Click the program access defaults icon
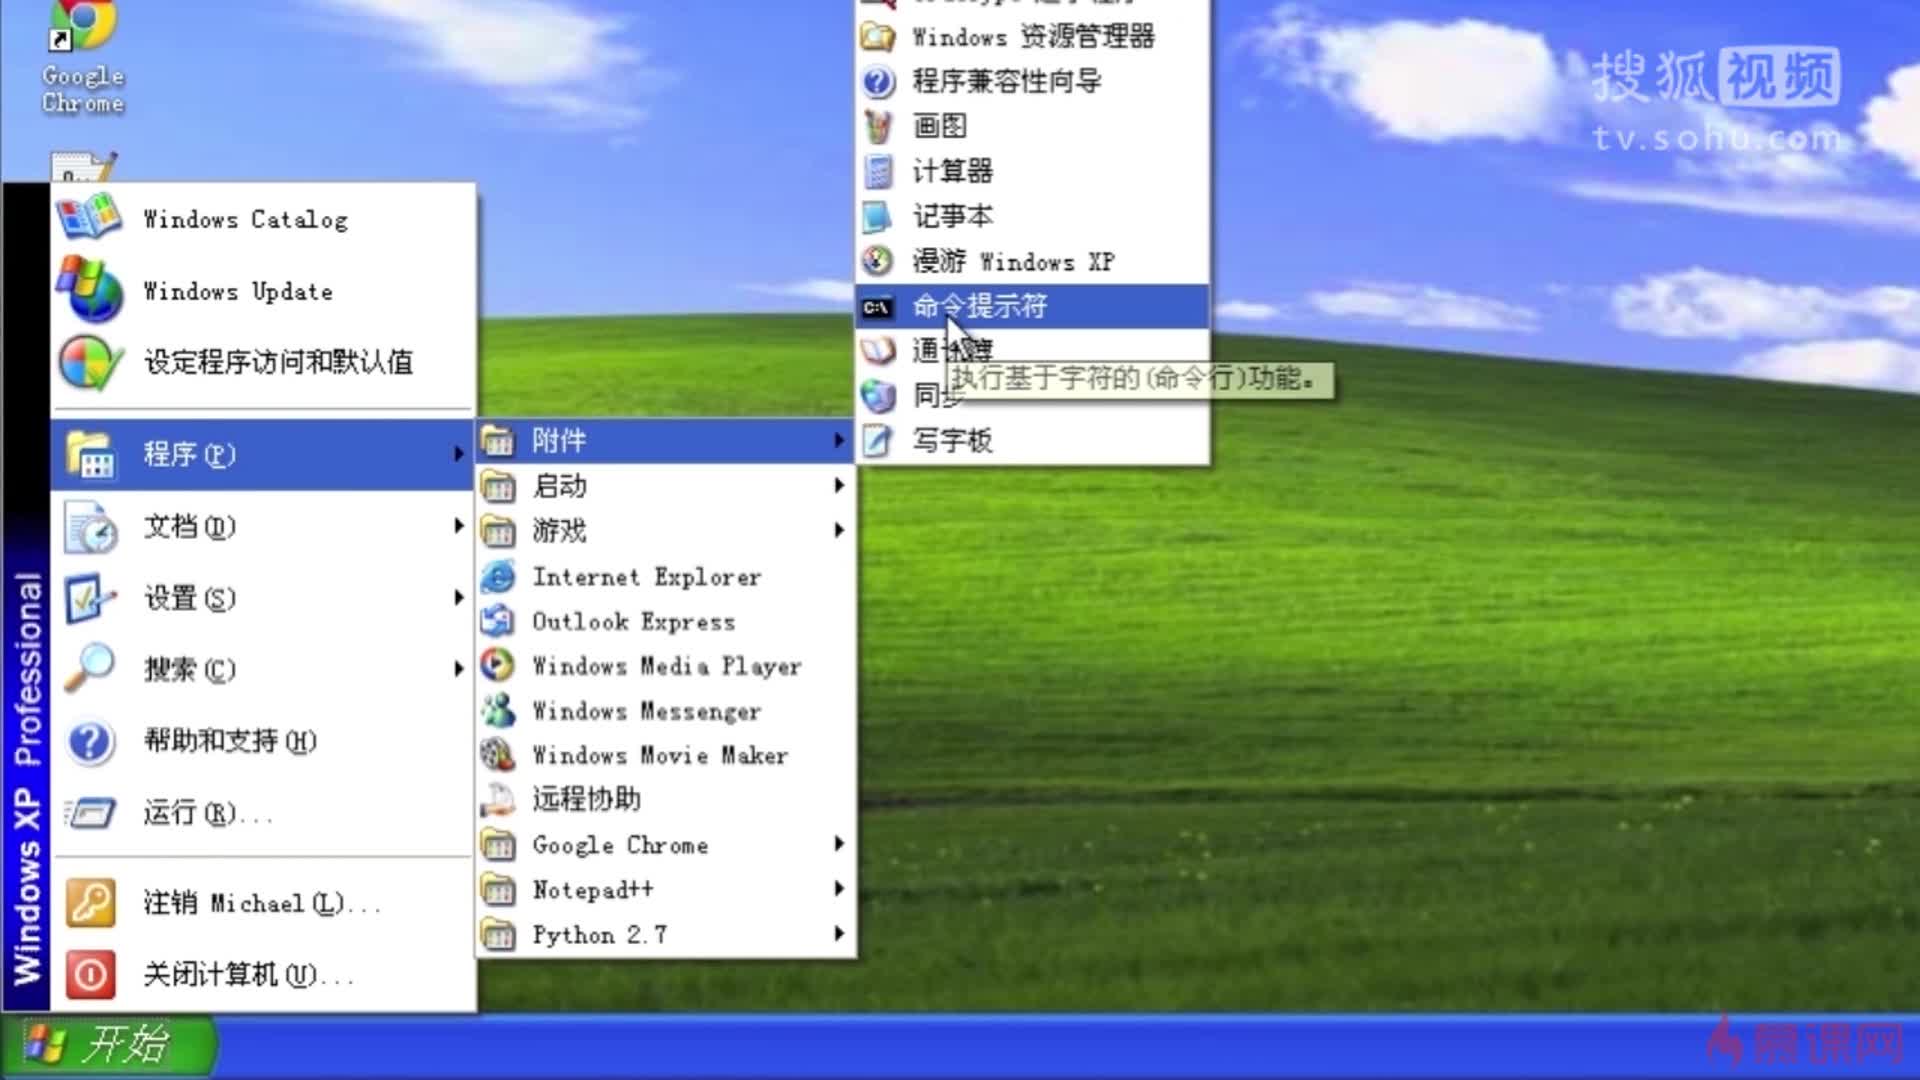The height and width of the screenshot is (1080, 1920). click(90, 362)
